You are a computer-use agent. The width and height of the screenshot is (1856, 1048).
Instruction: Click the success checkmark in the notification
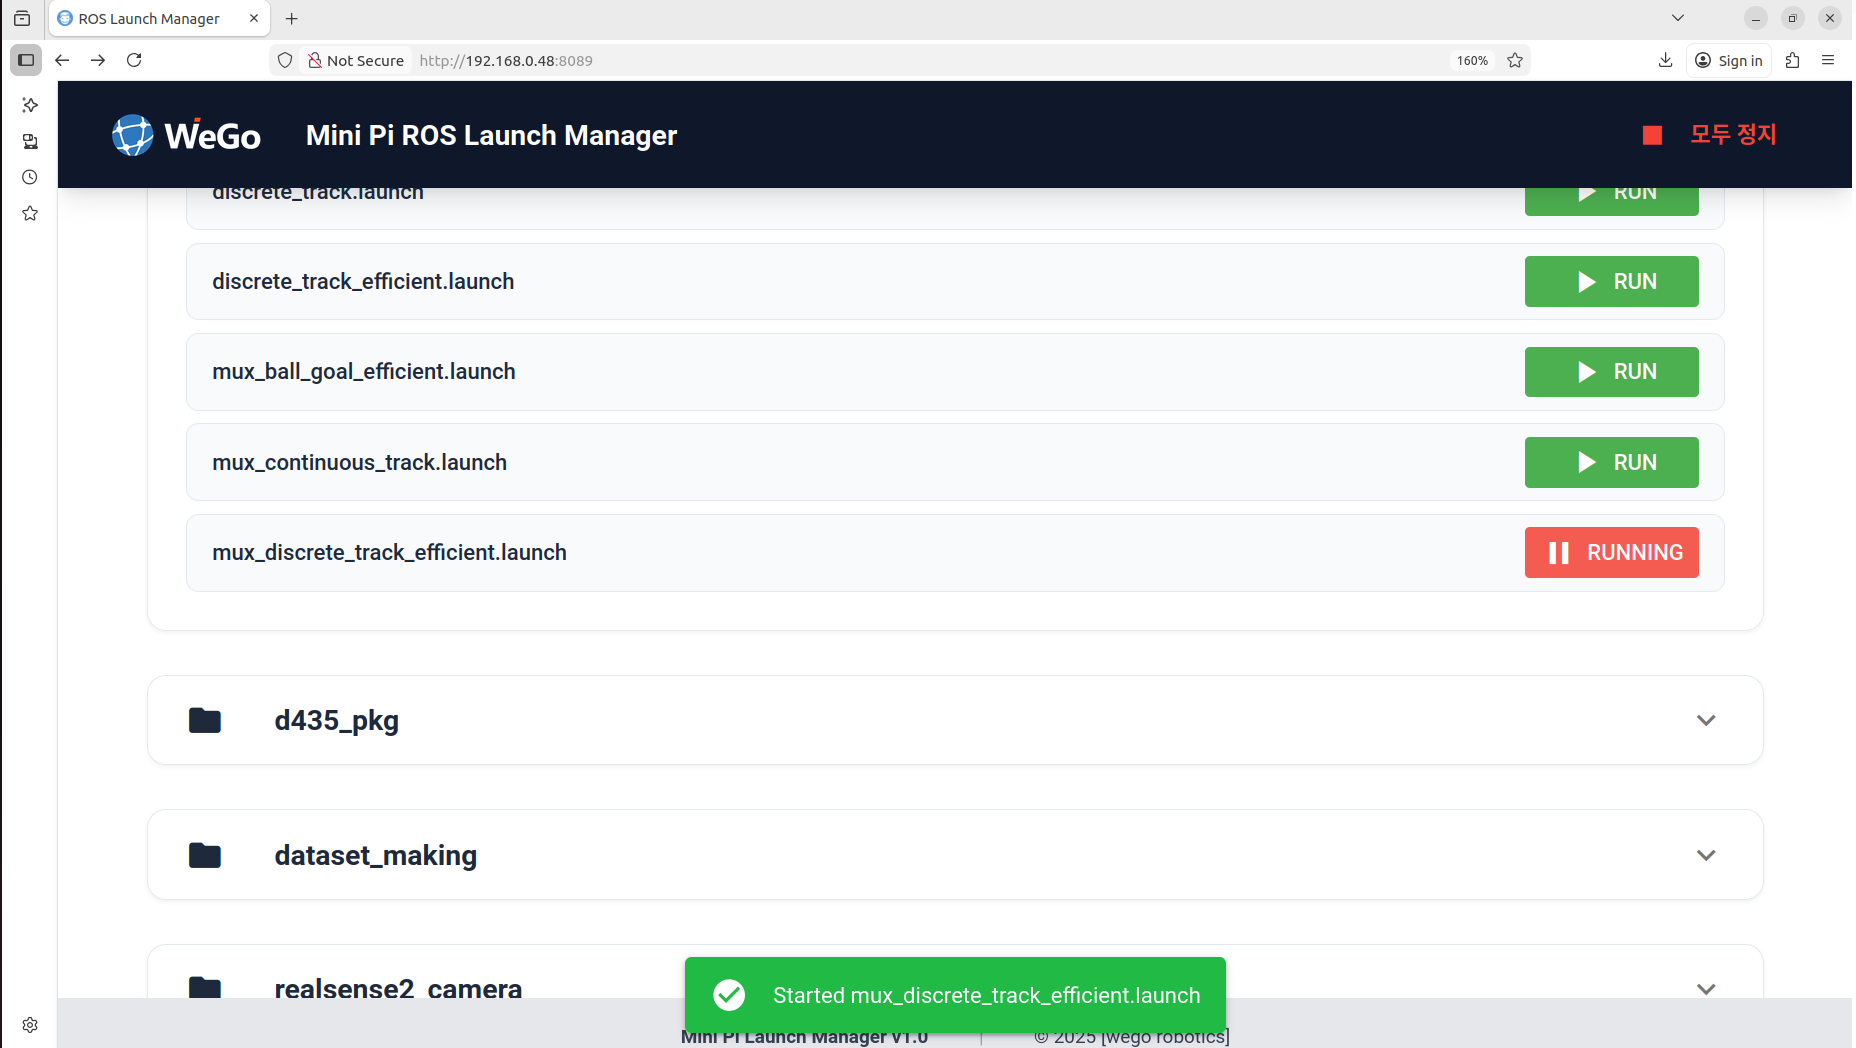(729, 995)
